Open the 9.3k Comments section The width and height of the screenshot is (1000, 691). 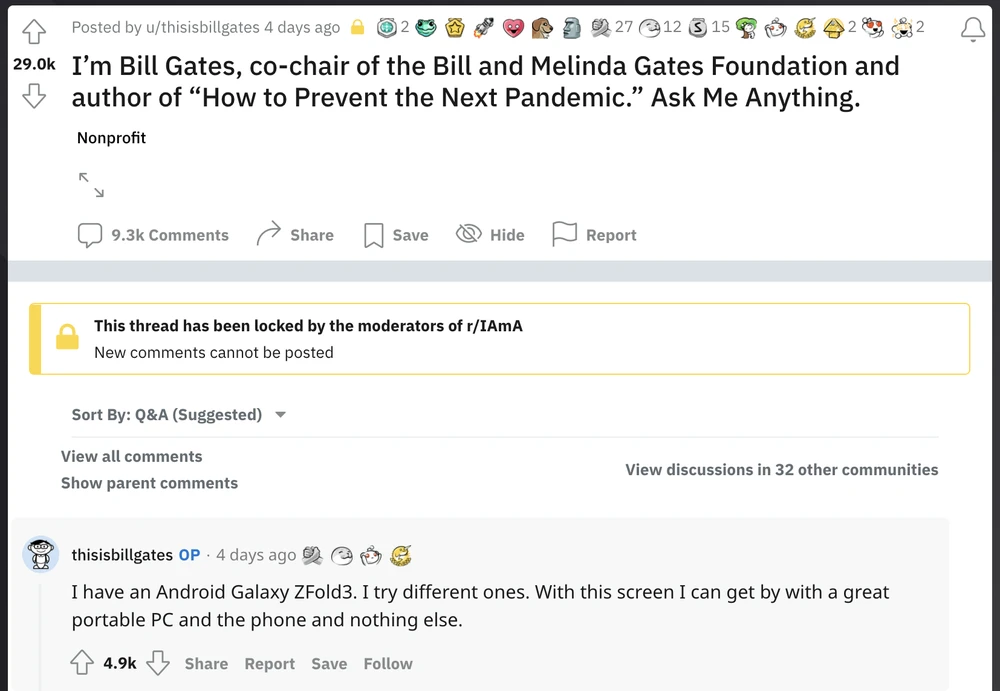coord(153,235)
